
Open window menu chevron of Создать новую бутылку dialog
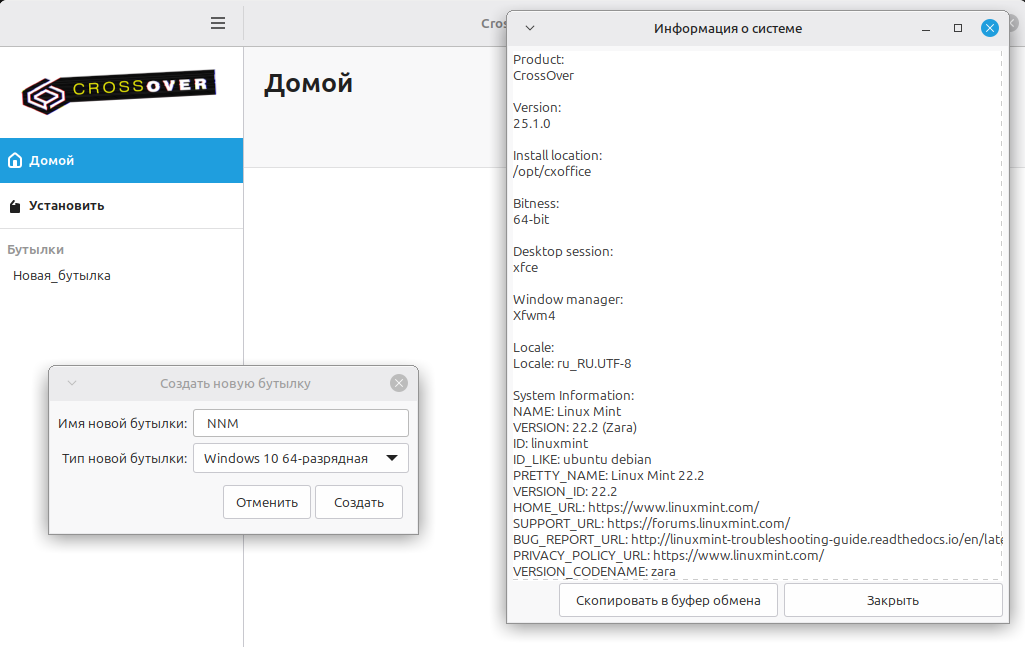[x=72, y=383]
